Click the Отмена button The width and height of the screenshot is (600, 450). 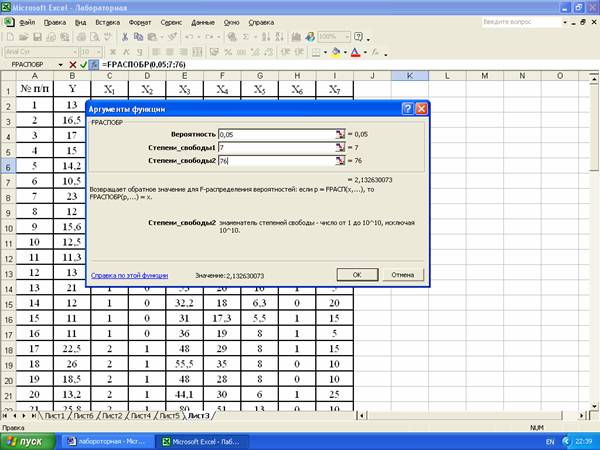tap(402, 274)
